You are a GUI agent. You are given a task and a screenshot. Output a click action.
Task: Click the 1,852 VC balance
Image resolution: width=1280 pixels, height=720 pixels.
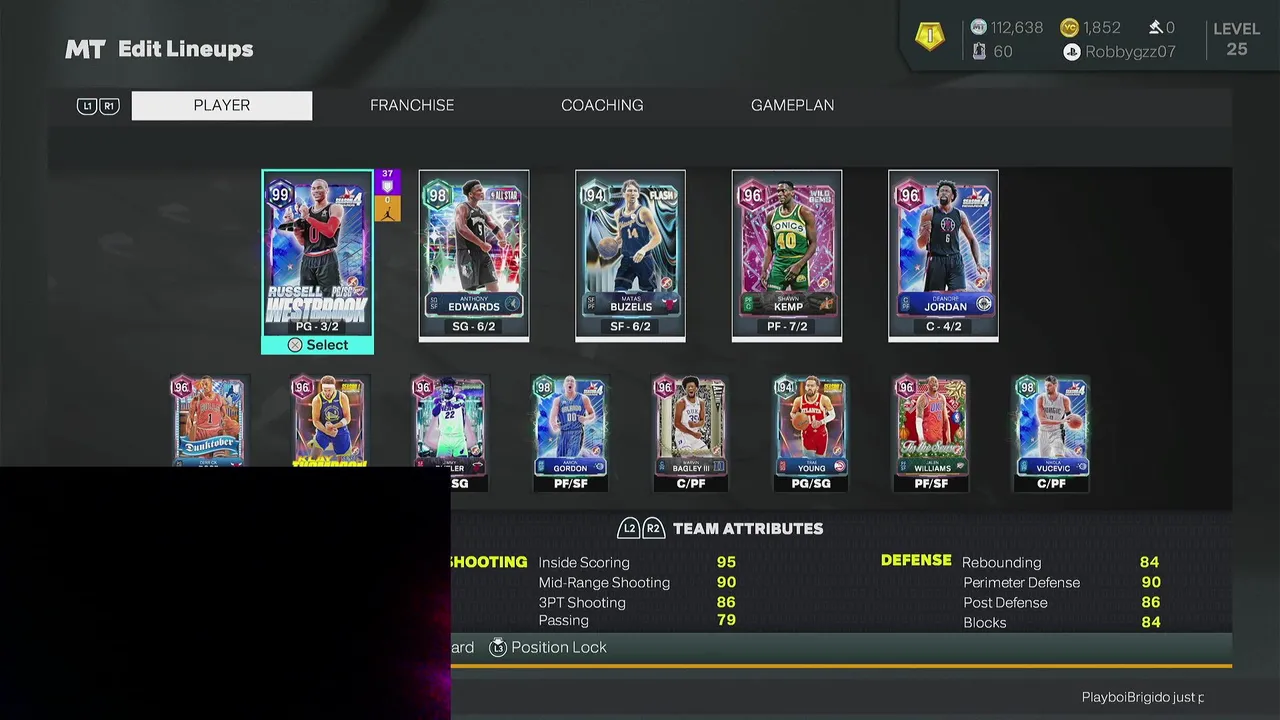[x=1102, y=28]
